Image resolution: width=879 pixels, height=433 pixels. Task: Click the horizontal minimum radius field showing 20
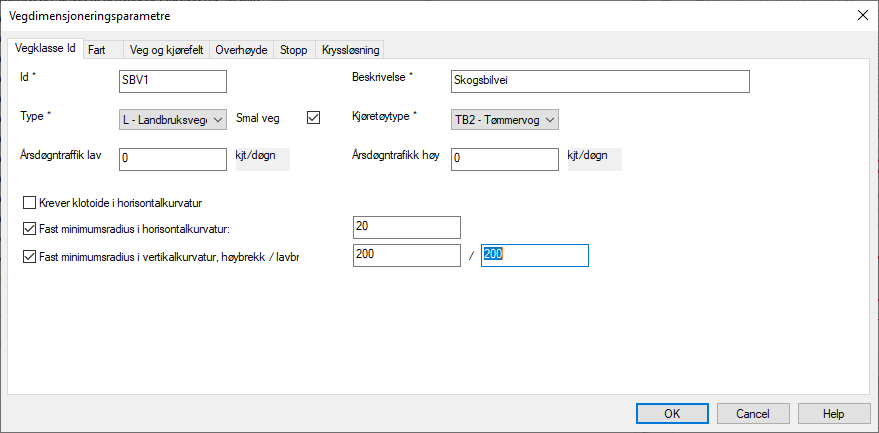click(406, 228)
